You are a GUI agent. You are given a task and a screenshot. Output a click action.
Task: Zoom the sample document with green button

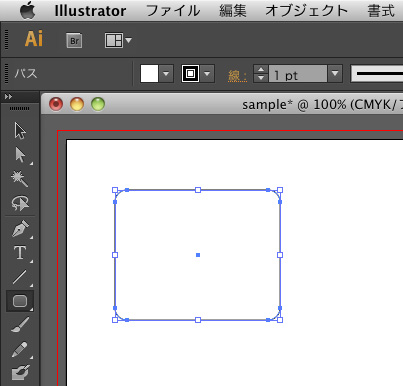(98, 104)
